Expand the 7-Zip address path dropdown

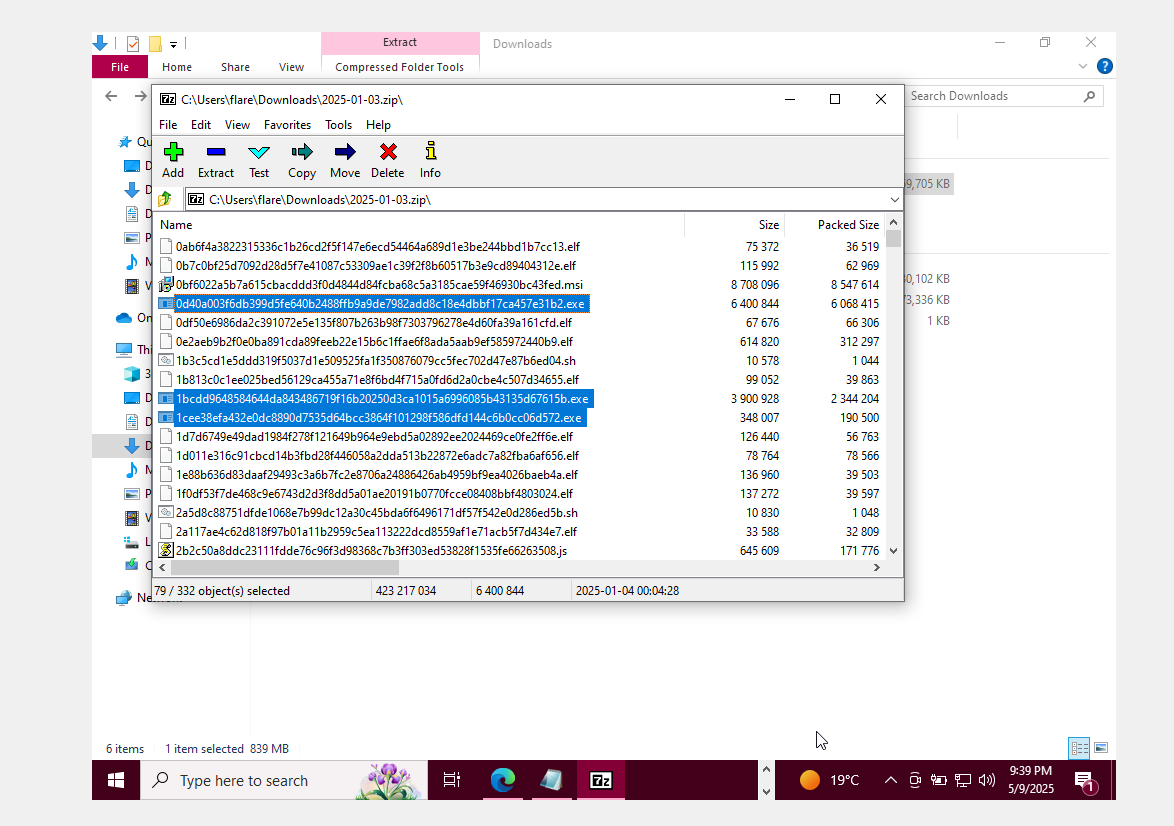[893, 199]
